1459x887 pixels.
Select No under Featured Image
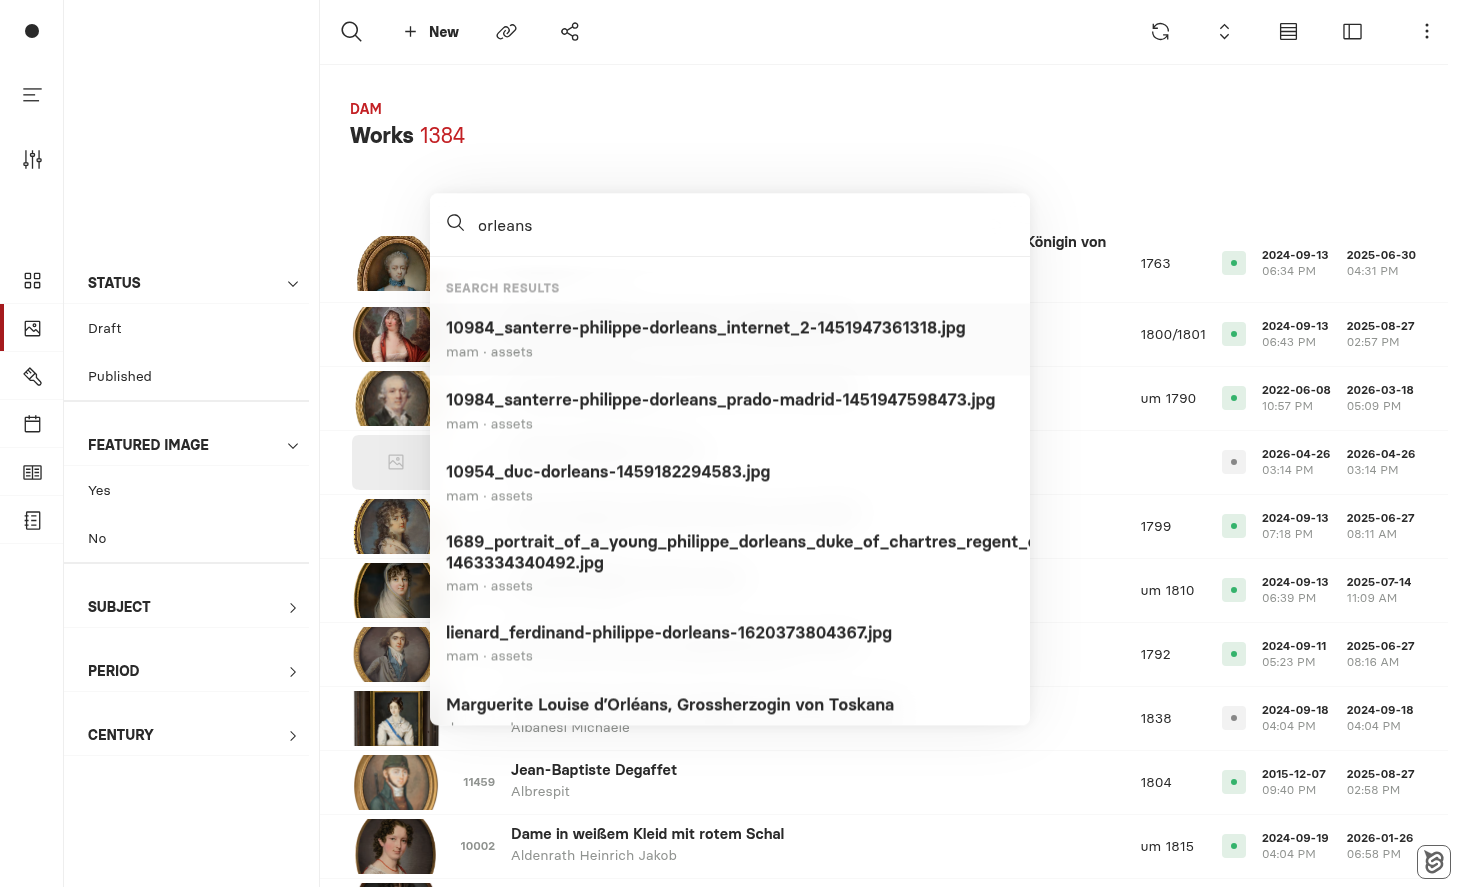pos(97,538)
